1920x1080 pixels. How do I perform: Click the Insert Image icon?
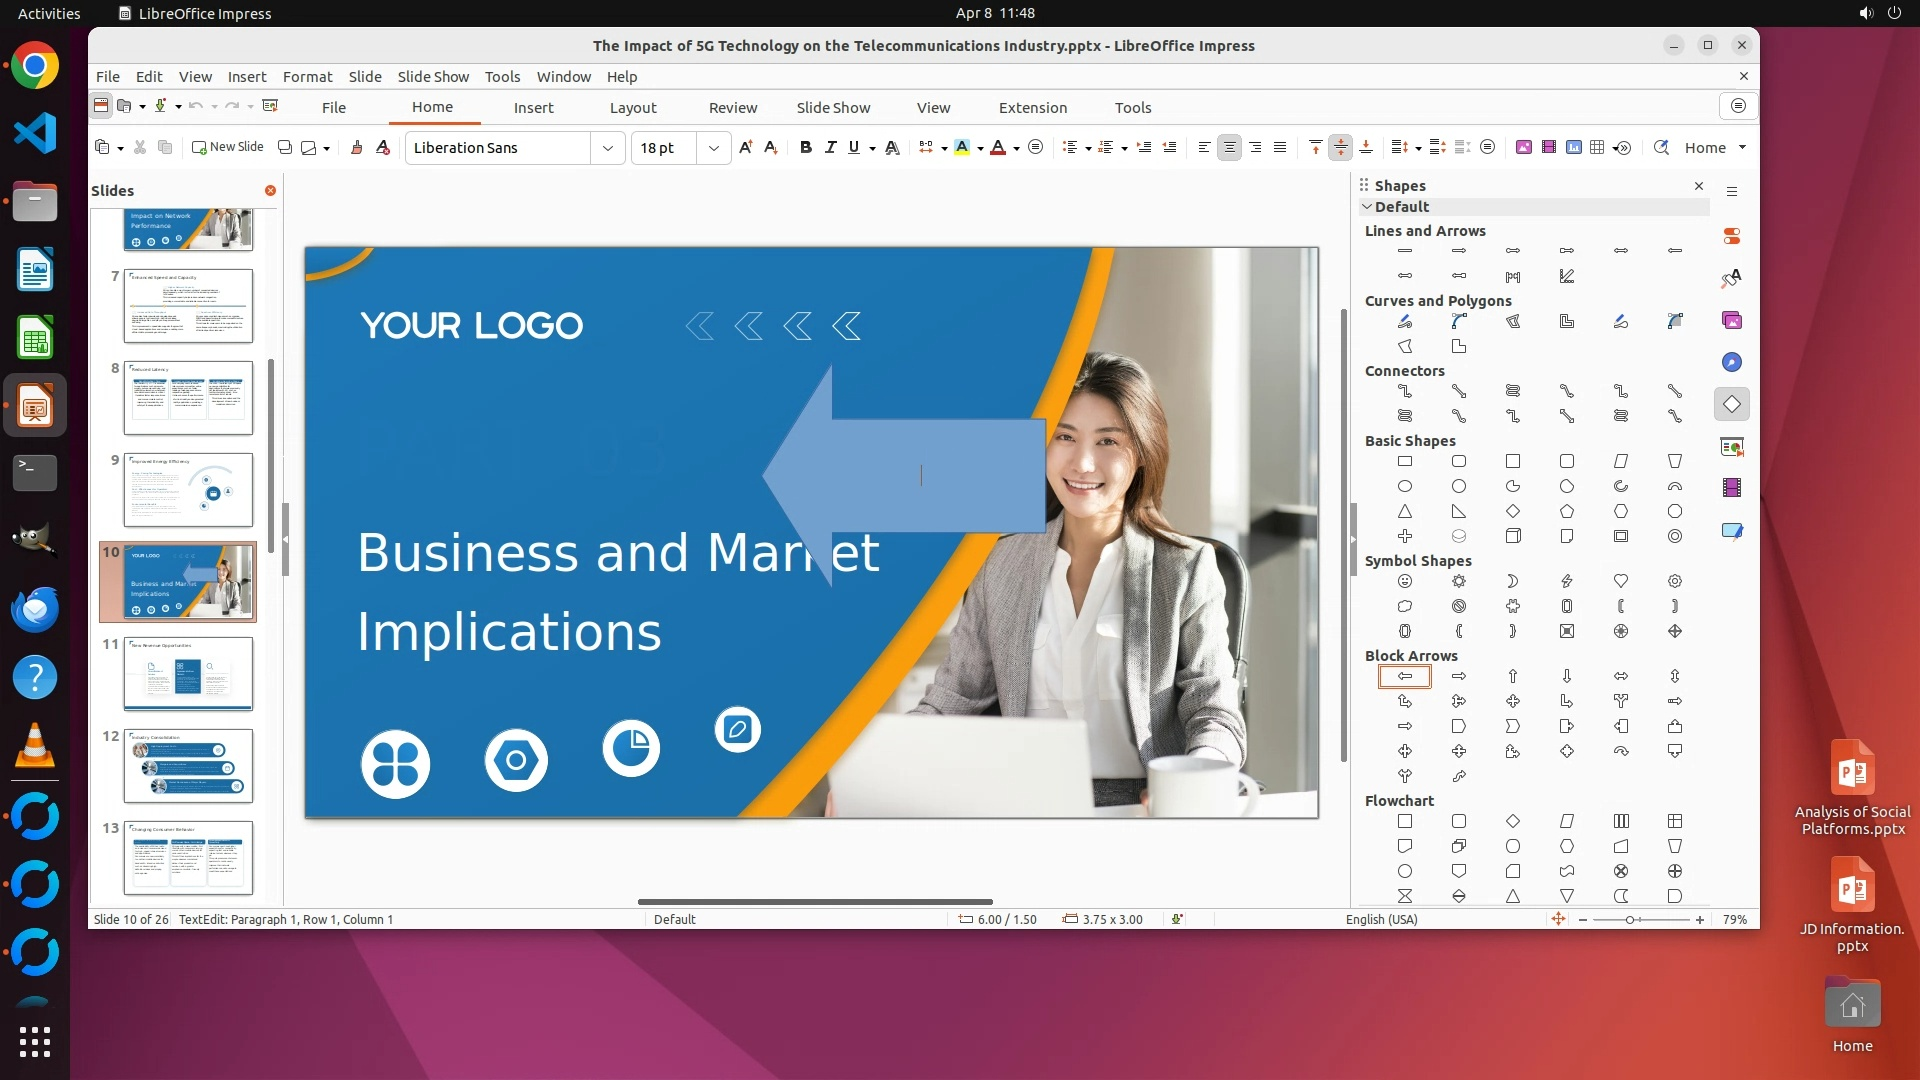click(1523, 148)
